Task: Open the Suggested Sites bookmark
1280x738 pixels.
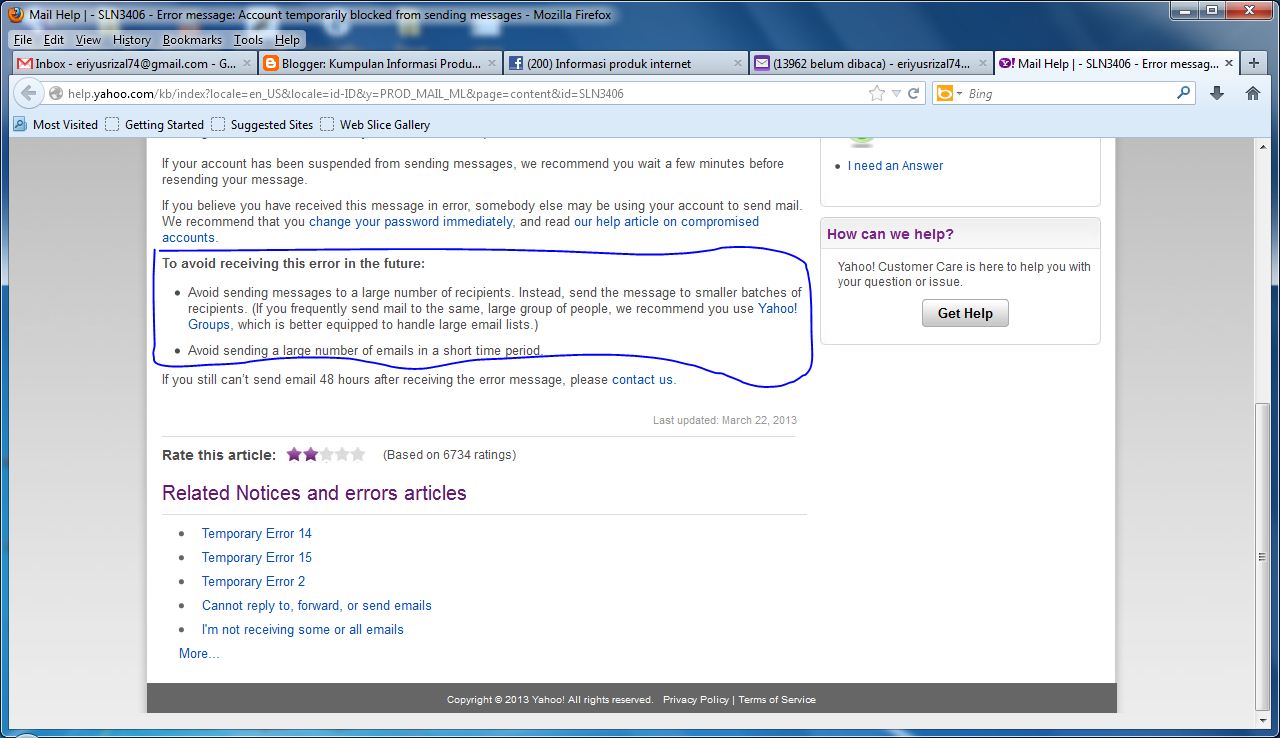Action: coord(262,125)
